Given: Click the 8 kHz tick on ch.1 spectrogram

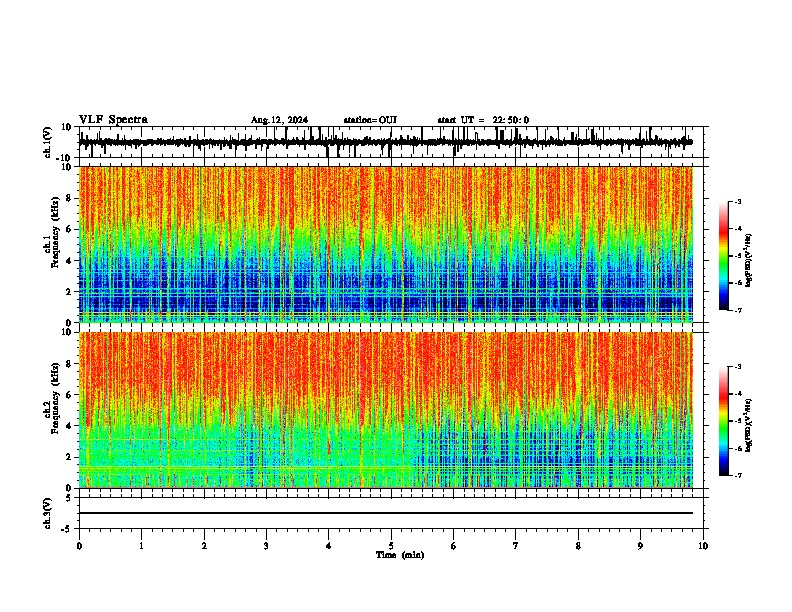Looking at the screenshot, I should [x=68, y=198].
